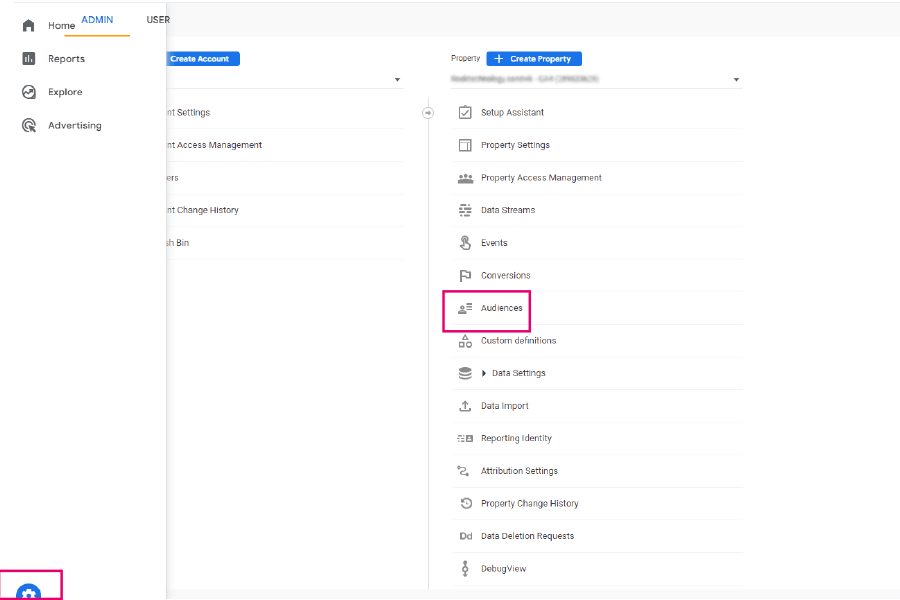Open the Property Access Management link
Viewport: 900px width, 600px height.
click(x=541, y=178)
